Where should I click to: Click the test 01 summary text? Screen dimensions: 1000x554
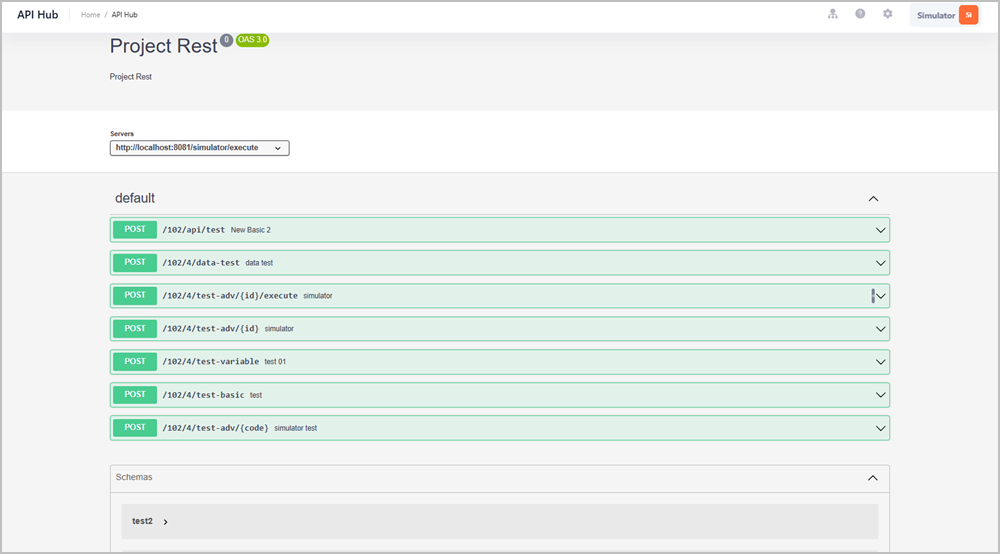[275, 361]
